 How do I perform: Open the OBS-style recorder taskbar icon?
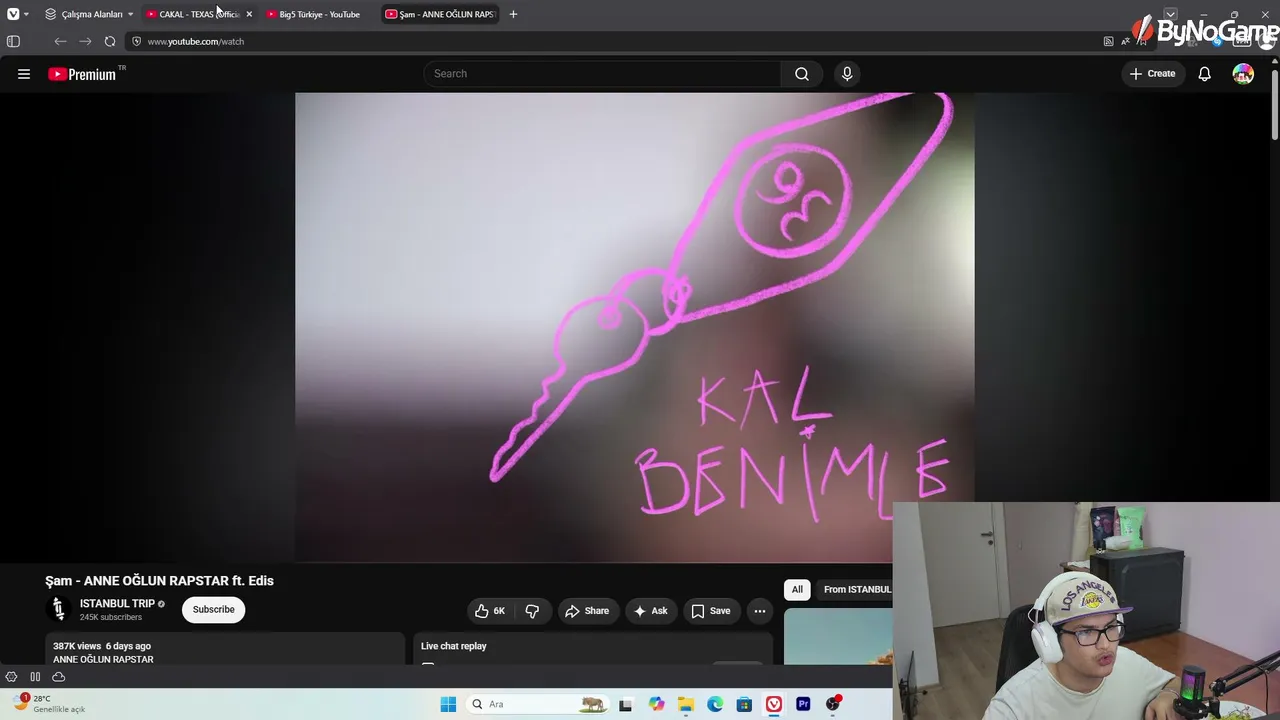[833, 704]
